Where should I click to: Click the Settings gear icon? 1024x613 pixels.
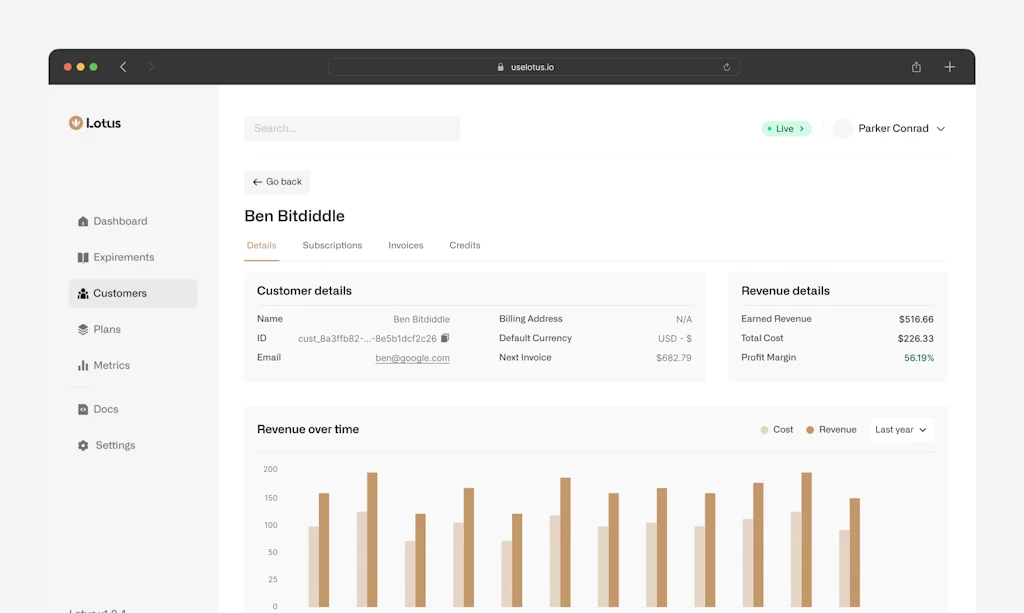(x=83, y=446)
